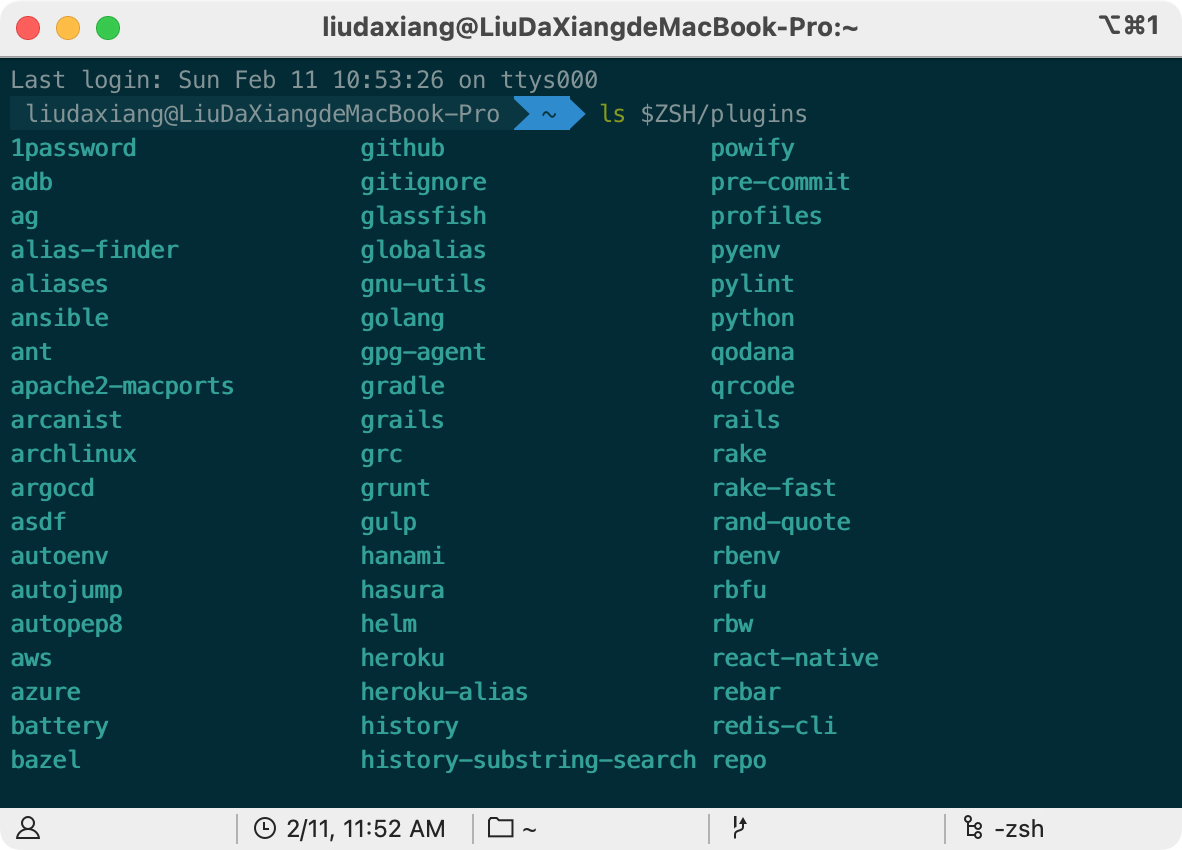Viewport: 1182px width, 850px height.
Task: Click the arcanist entry
Action: [66, 420]
